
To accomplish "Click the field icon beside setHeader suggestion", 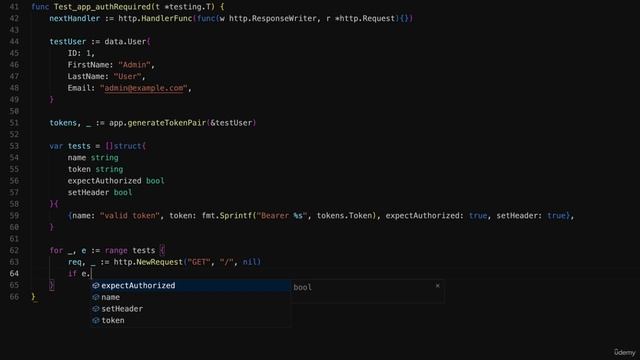I will click(96, 309).
